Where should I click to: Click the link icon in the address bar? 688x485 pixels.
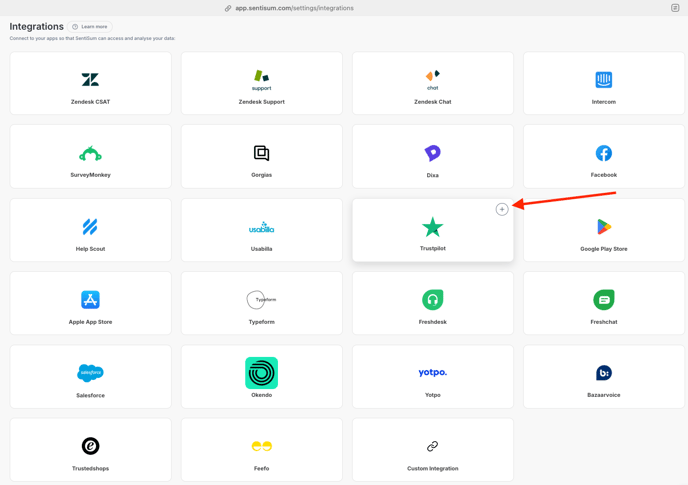tap(228, 8)
